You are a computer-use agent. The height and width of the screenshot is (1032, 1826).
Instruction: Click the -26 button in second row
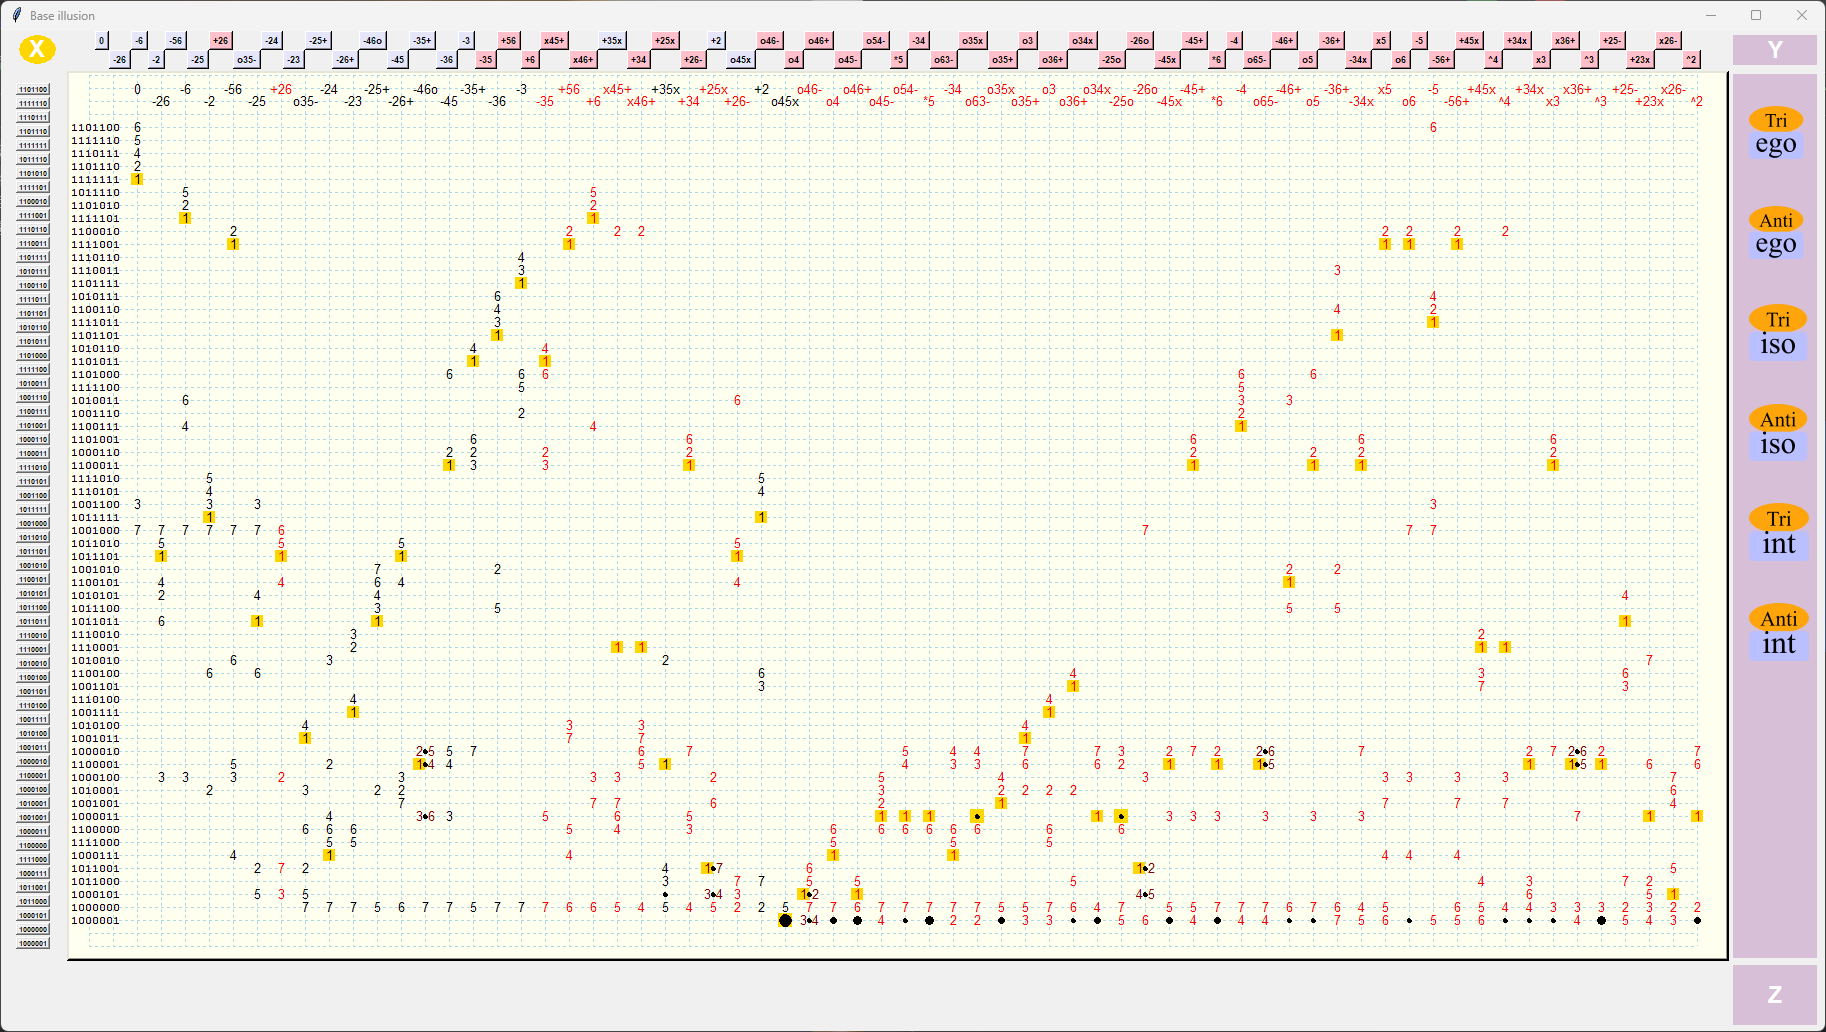tap(119, 59)
